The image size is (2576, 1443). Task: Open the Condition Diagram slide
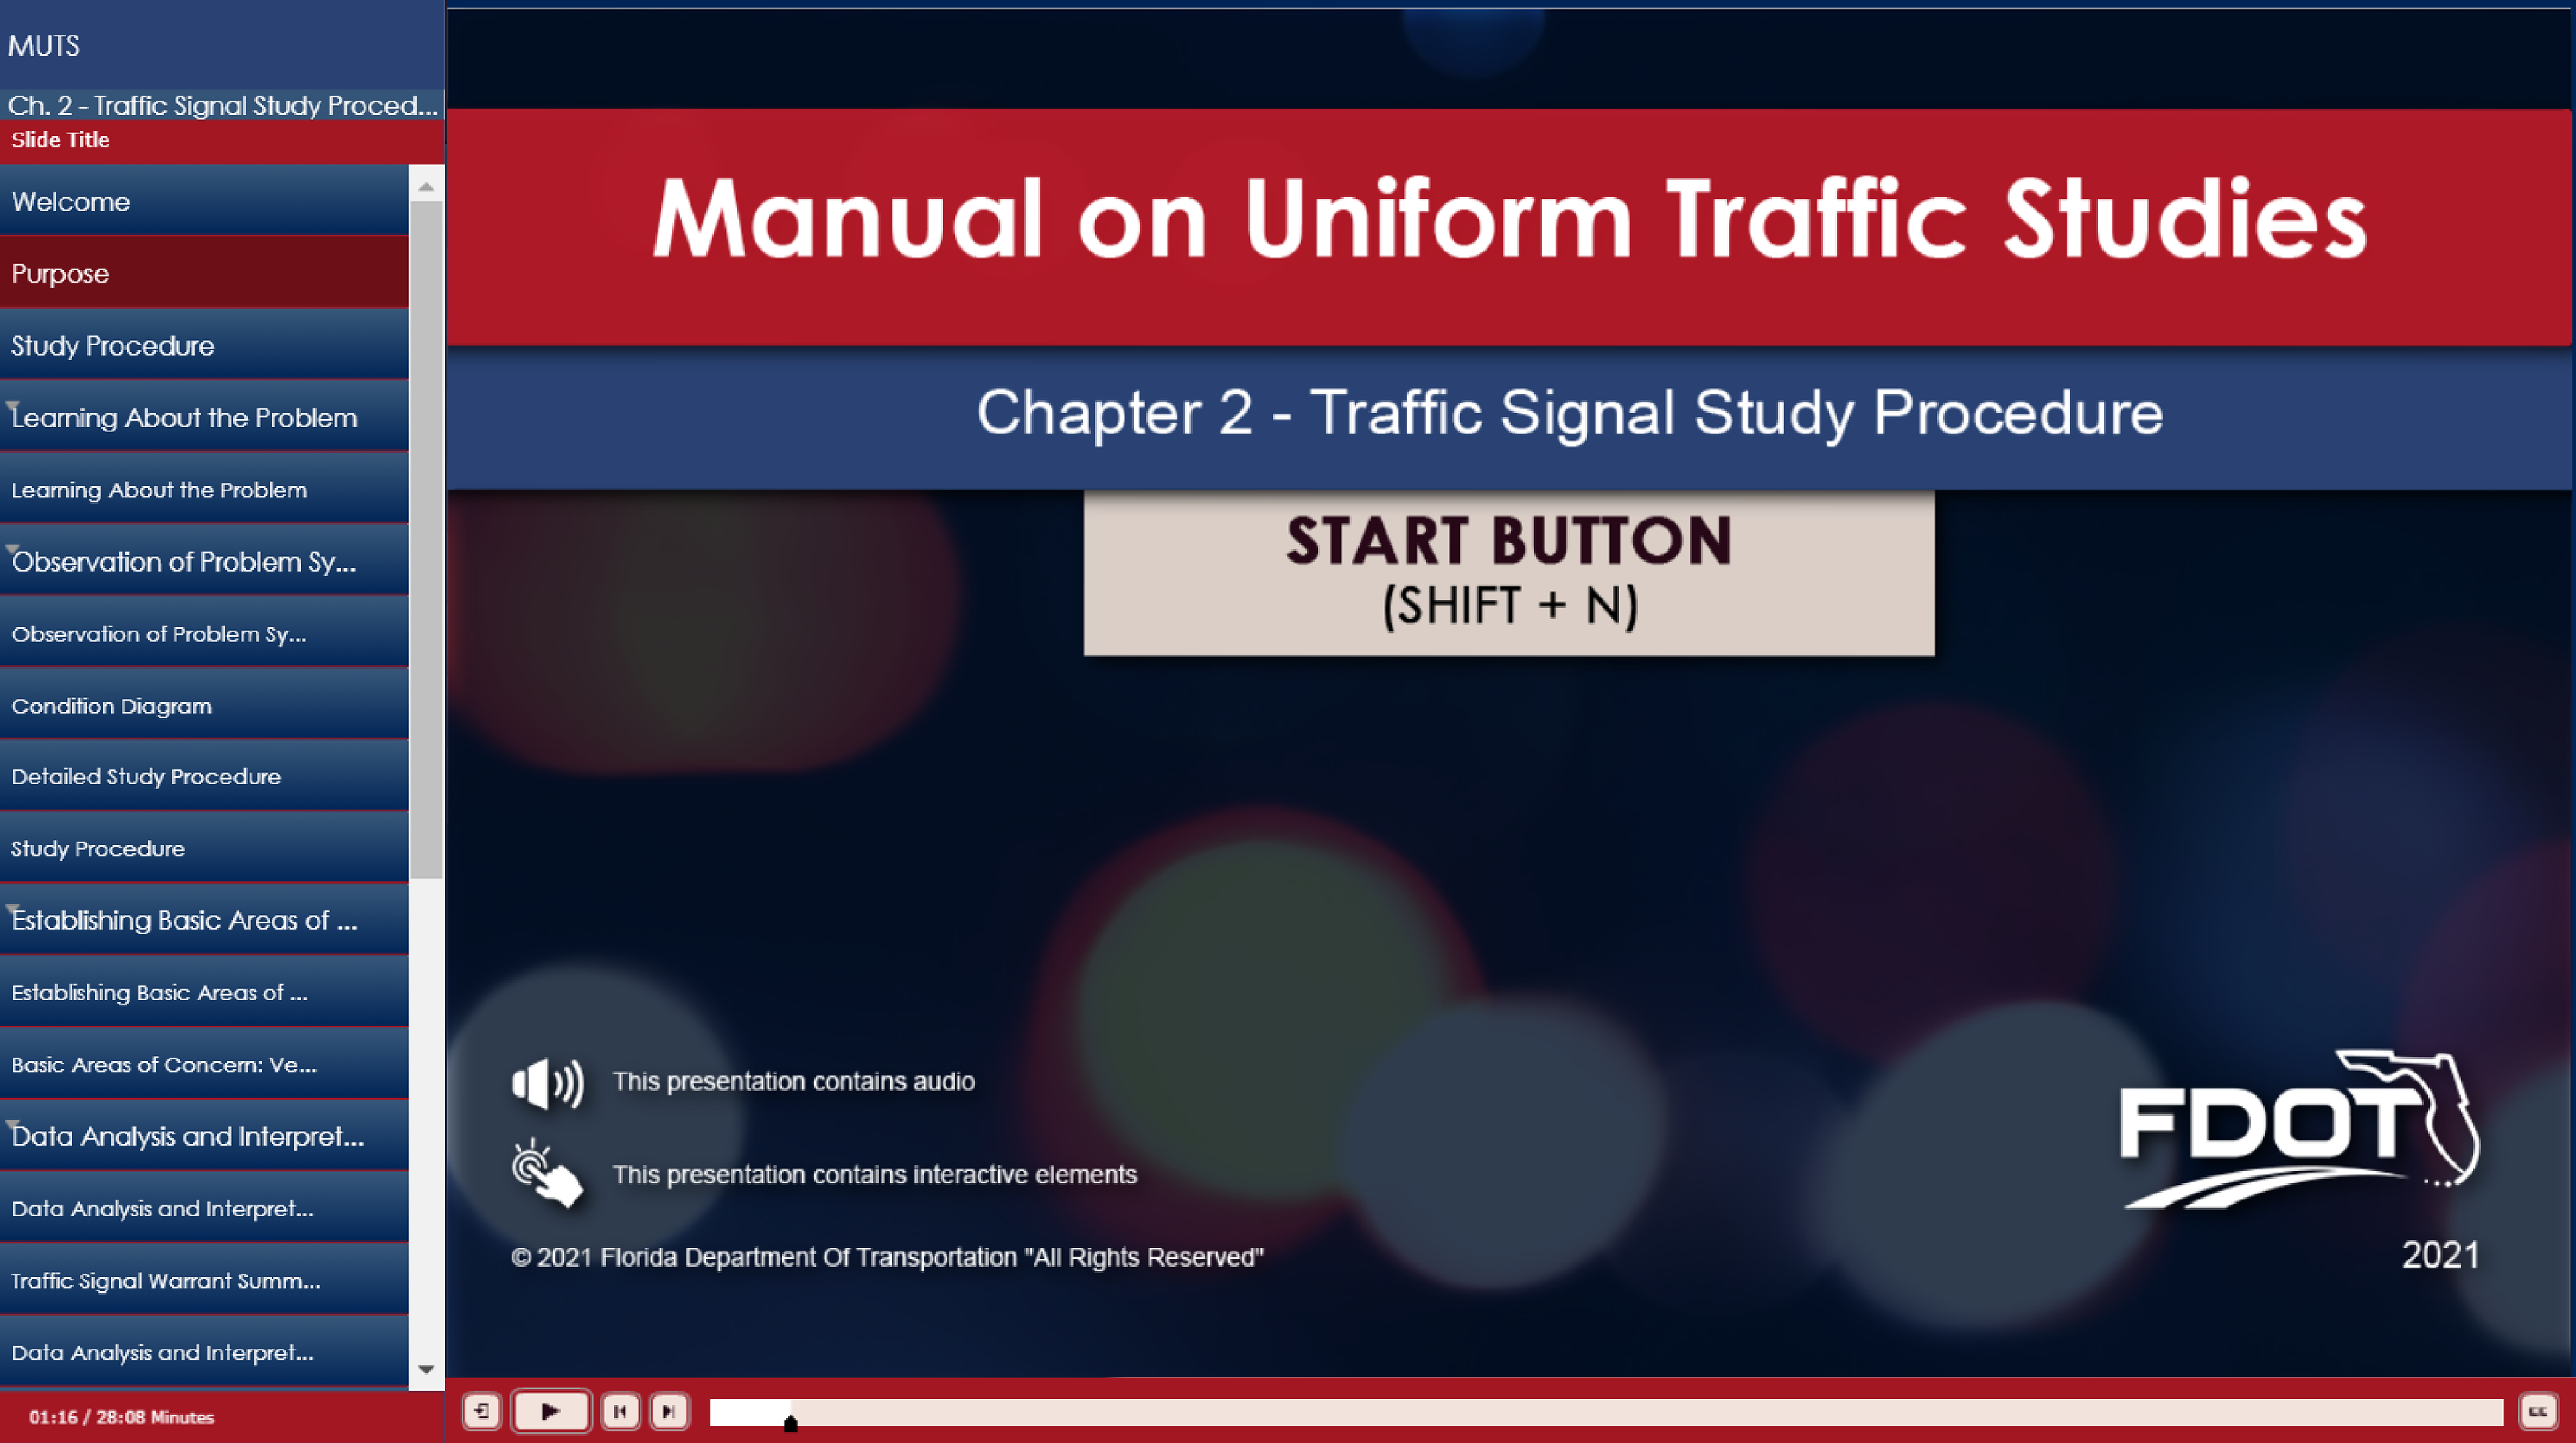point(204,705)
